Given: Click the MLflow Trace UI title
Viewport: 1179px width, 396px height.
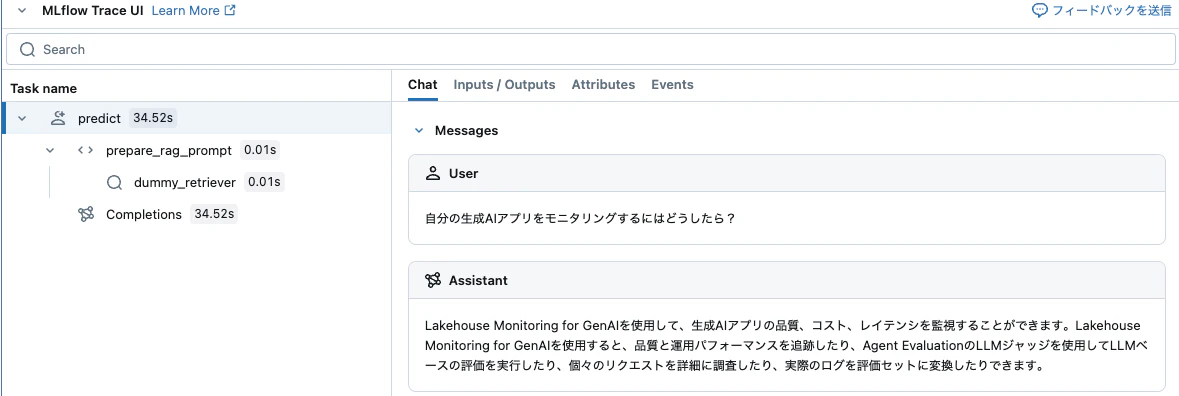Looking at the screenshot, I should pos(93,11).
